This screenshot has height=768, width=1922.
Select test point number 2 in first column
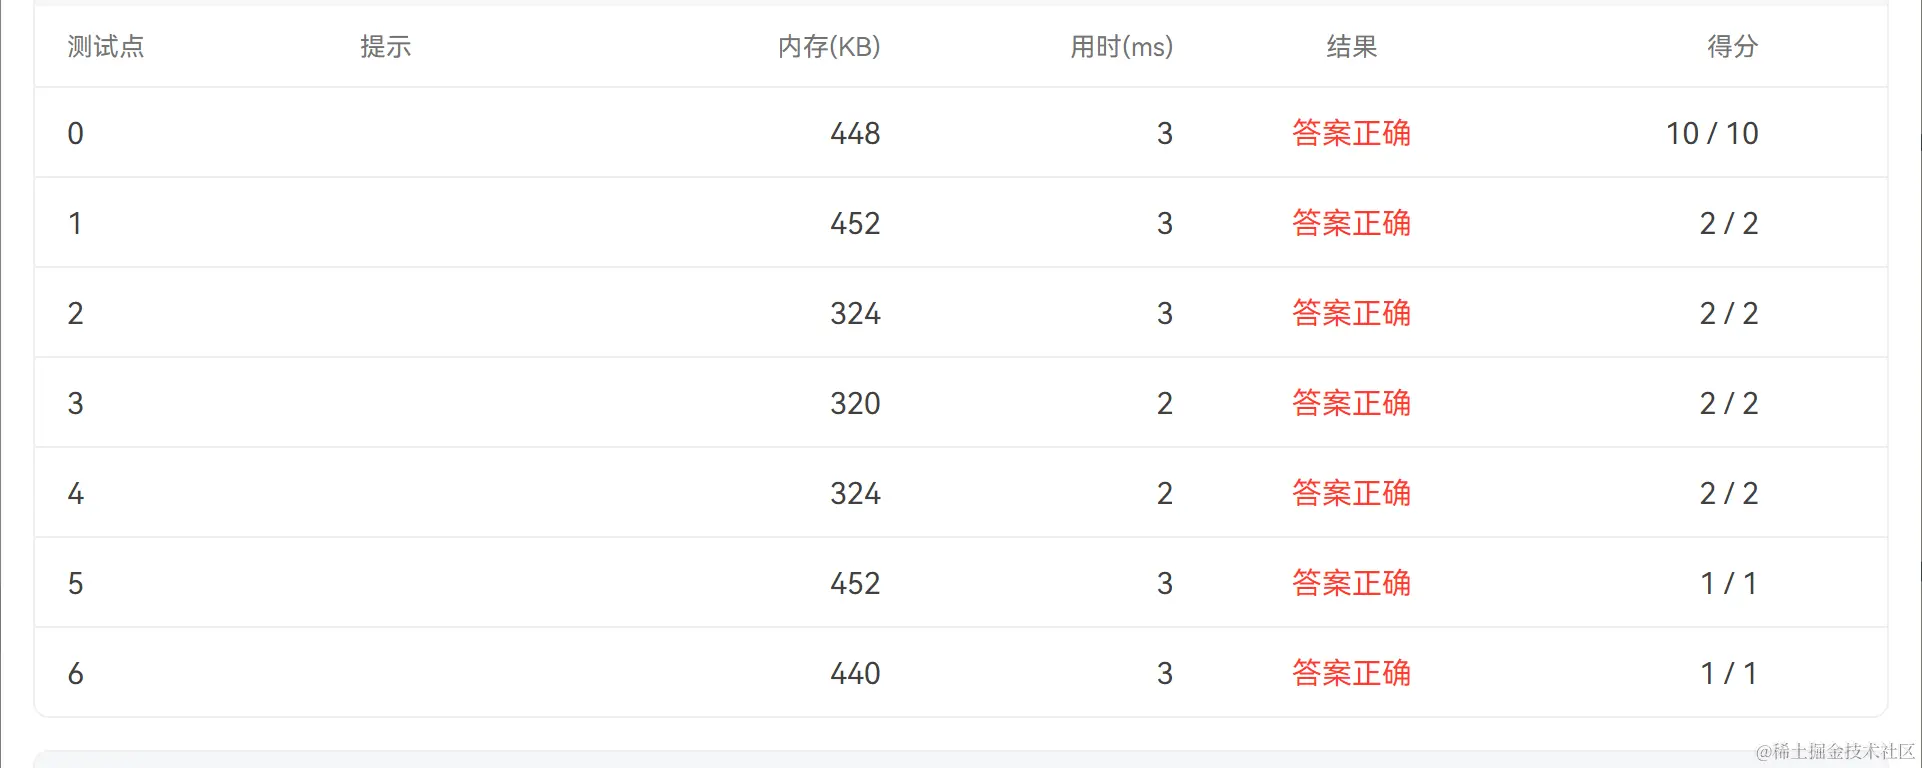pos(75,313)
